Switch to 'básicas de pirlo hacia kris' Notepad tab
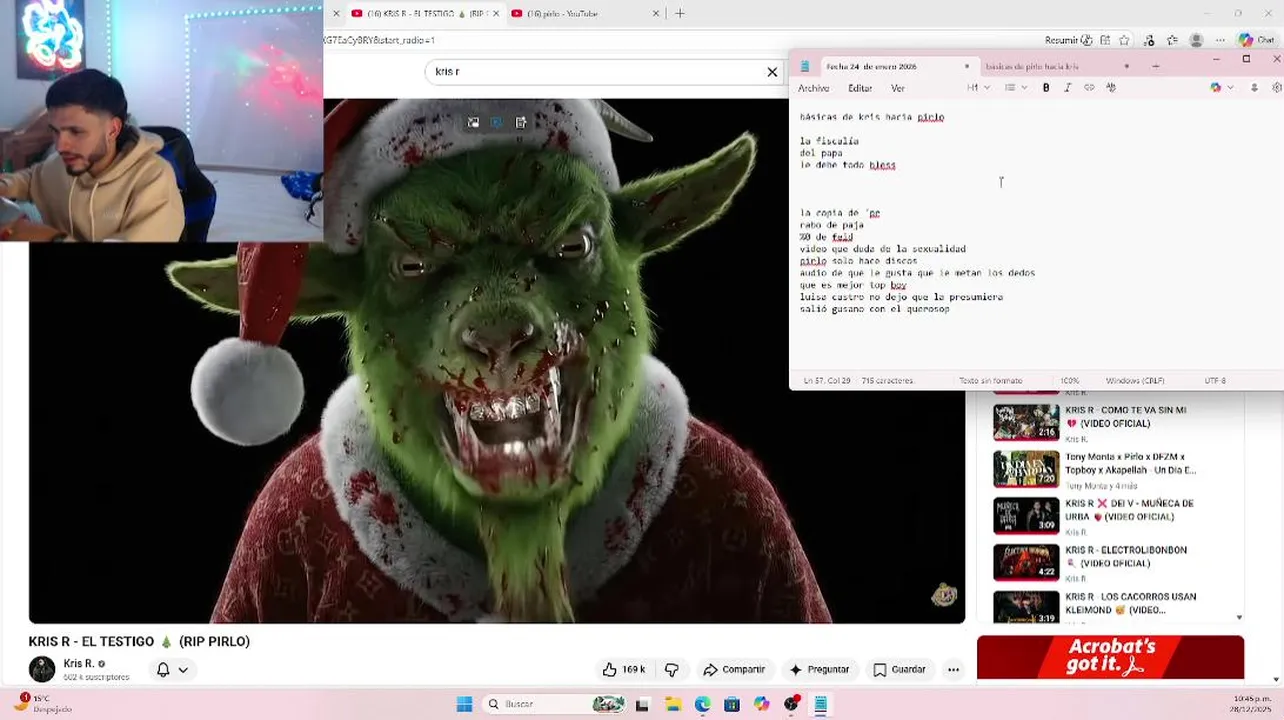The image size is (1284, 720). 1031,66
